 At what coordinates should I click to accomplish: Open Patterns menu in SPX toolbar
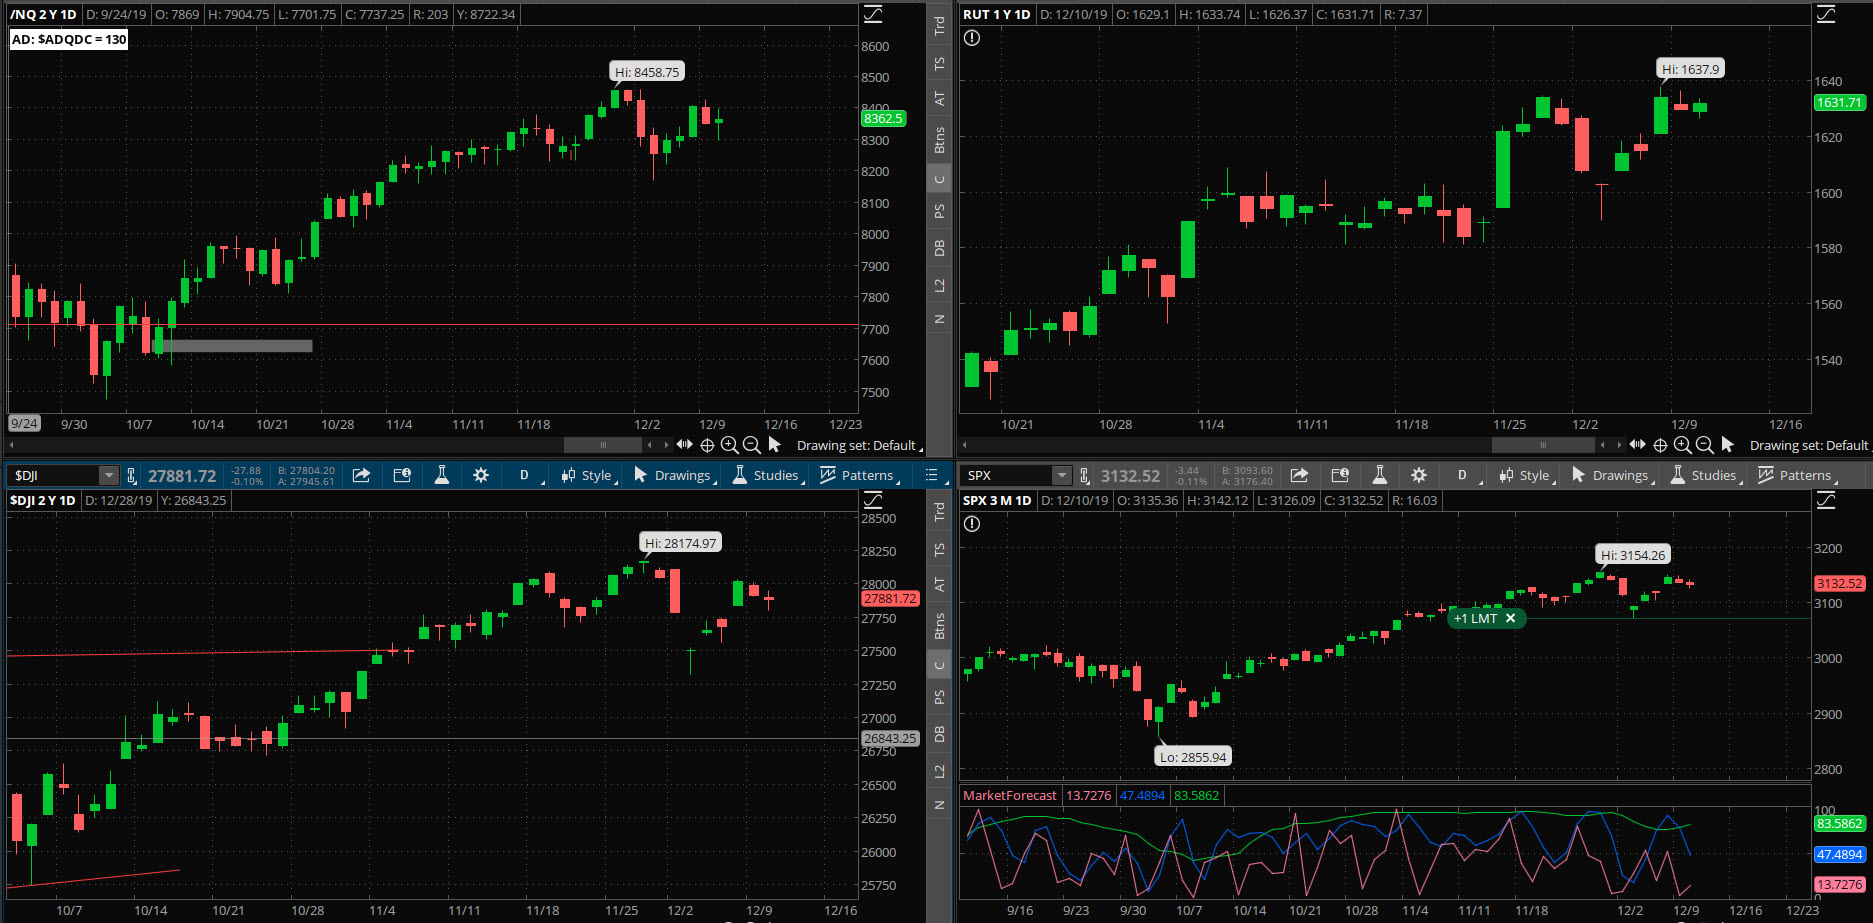[x=1796, y=475]
